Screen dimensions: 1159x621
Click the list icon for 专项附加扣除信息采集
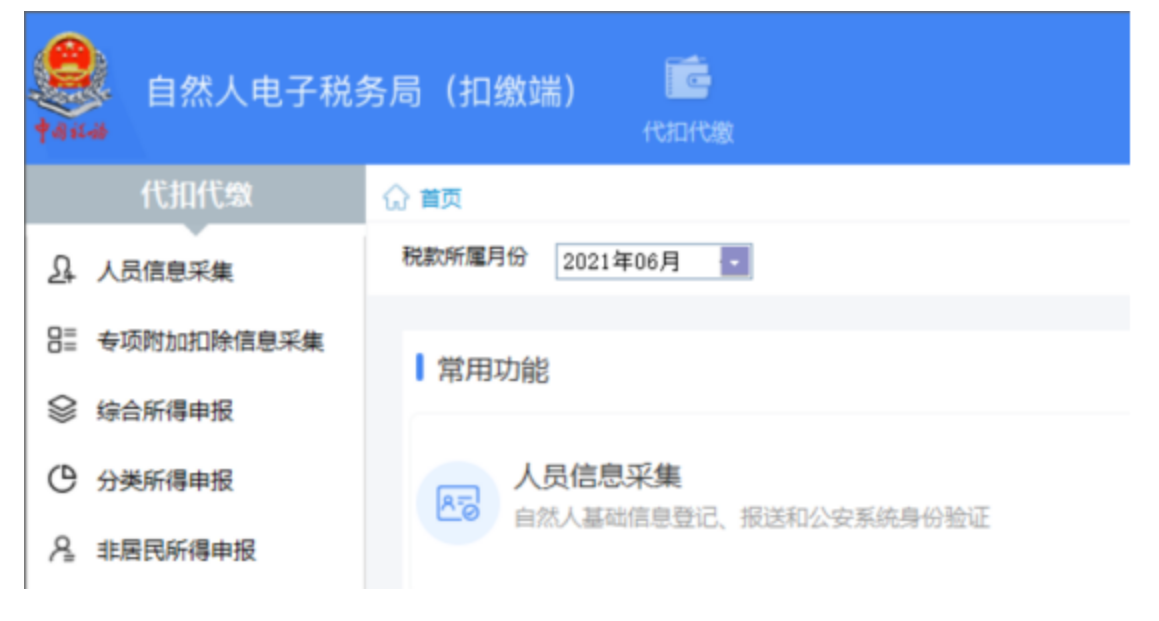pos(62,340)
